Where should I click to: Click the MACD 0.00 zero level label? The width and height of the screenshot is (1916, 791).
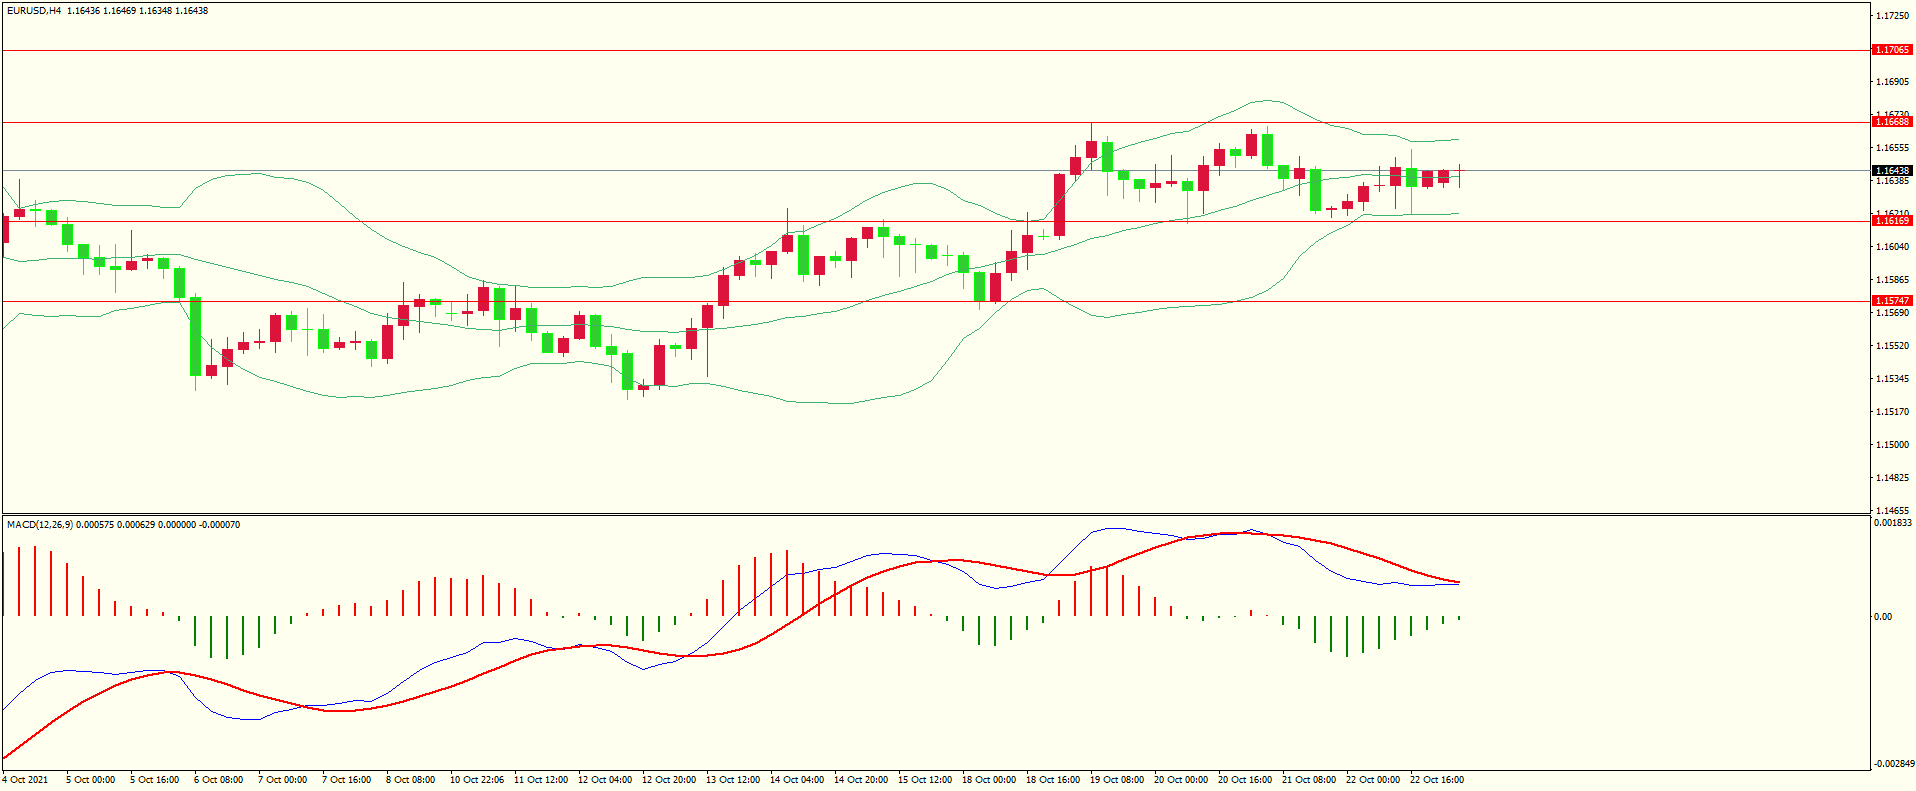tap(1883, 617)
